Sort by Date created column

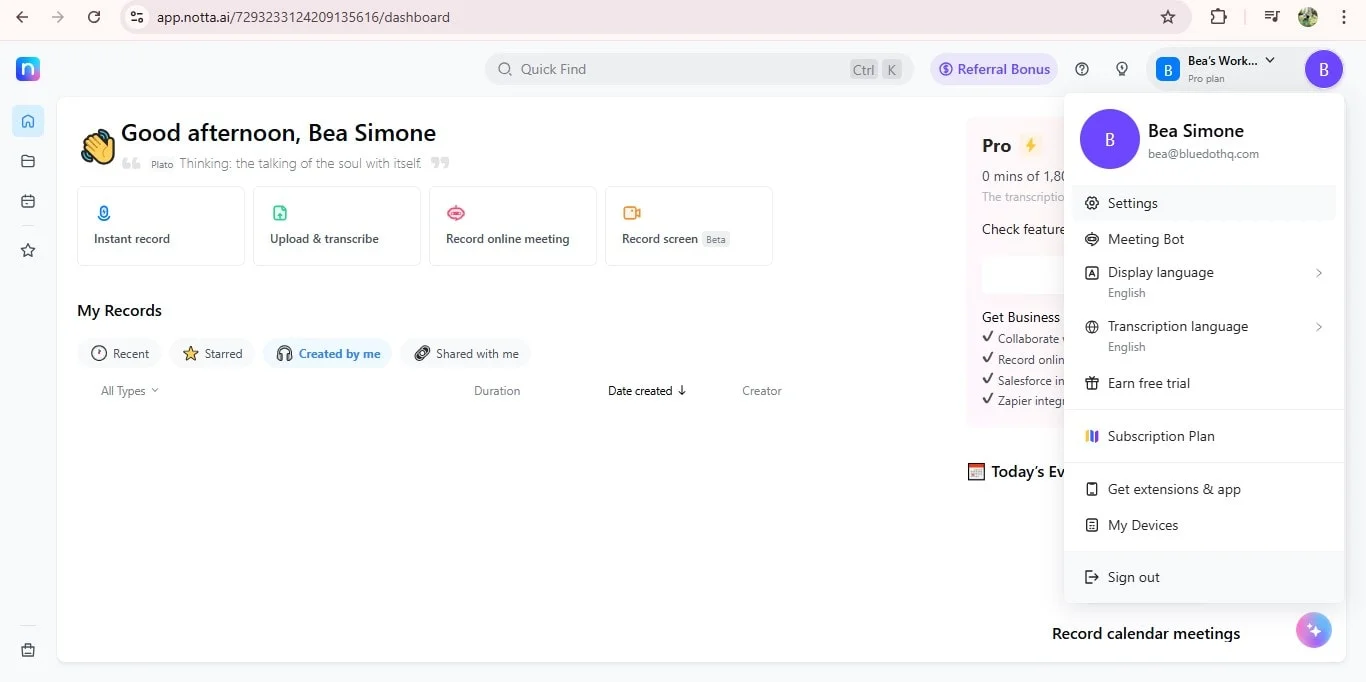point(647,391)
